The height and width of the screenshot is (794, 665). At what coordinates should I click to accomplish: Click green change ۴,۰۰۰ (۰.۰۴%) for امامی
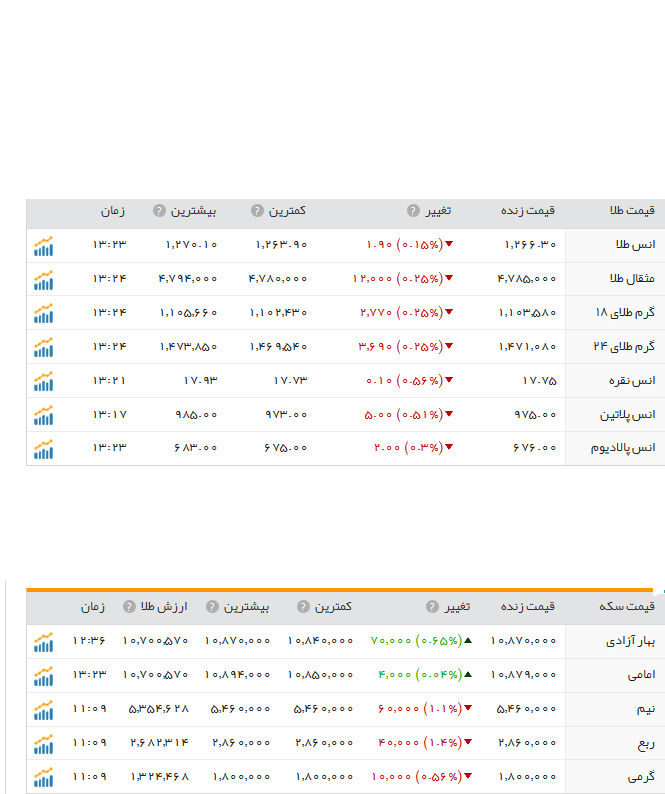425,674
